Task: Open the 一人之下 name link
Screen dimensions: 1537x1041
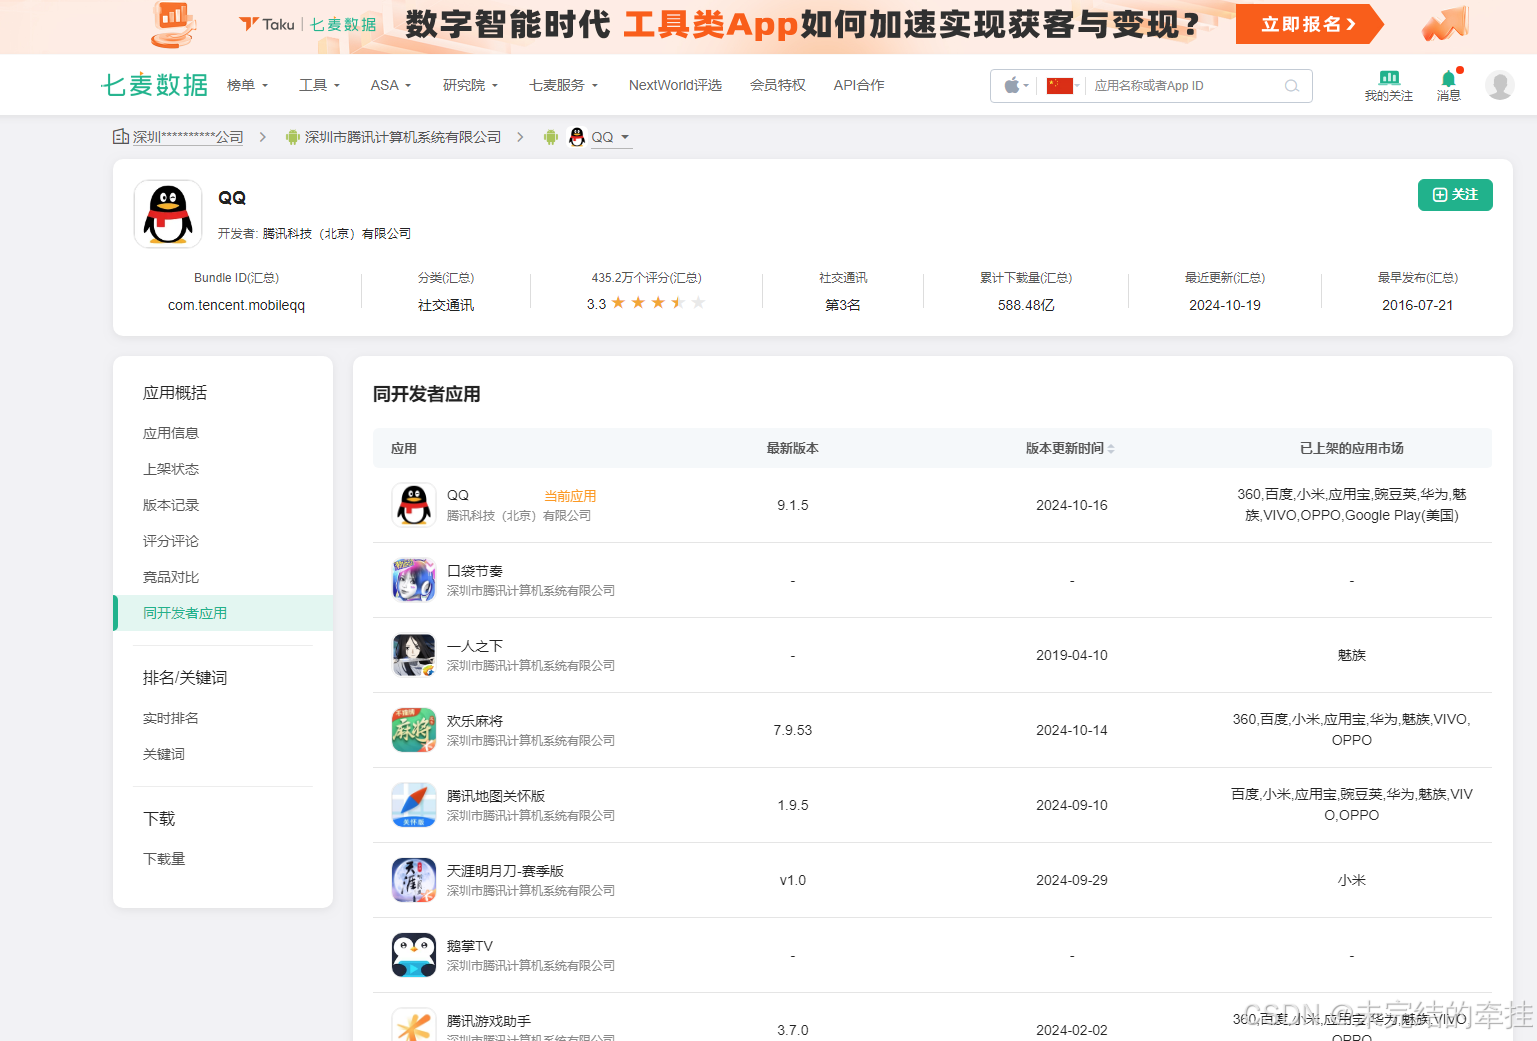Action: pyautogui.click(x=475, y=646)
